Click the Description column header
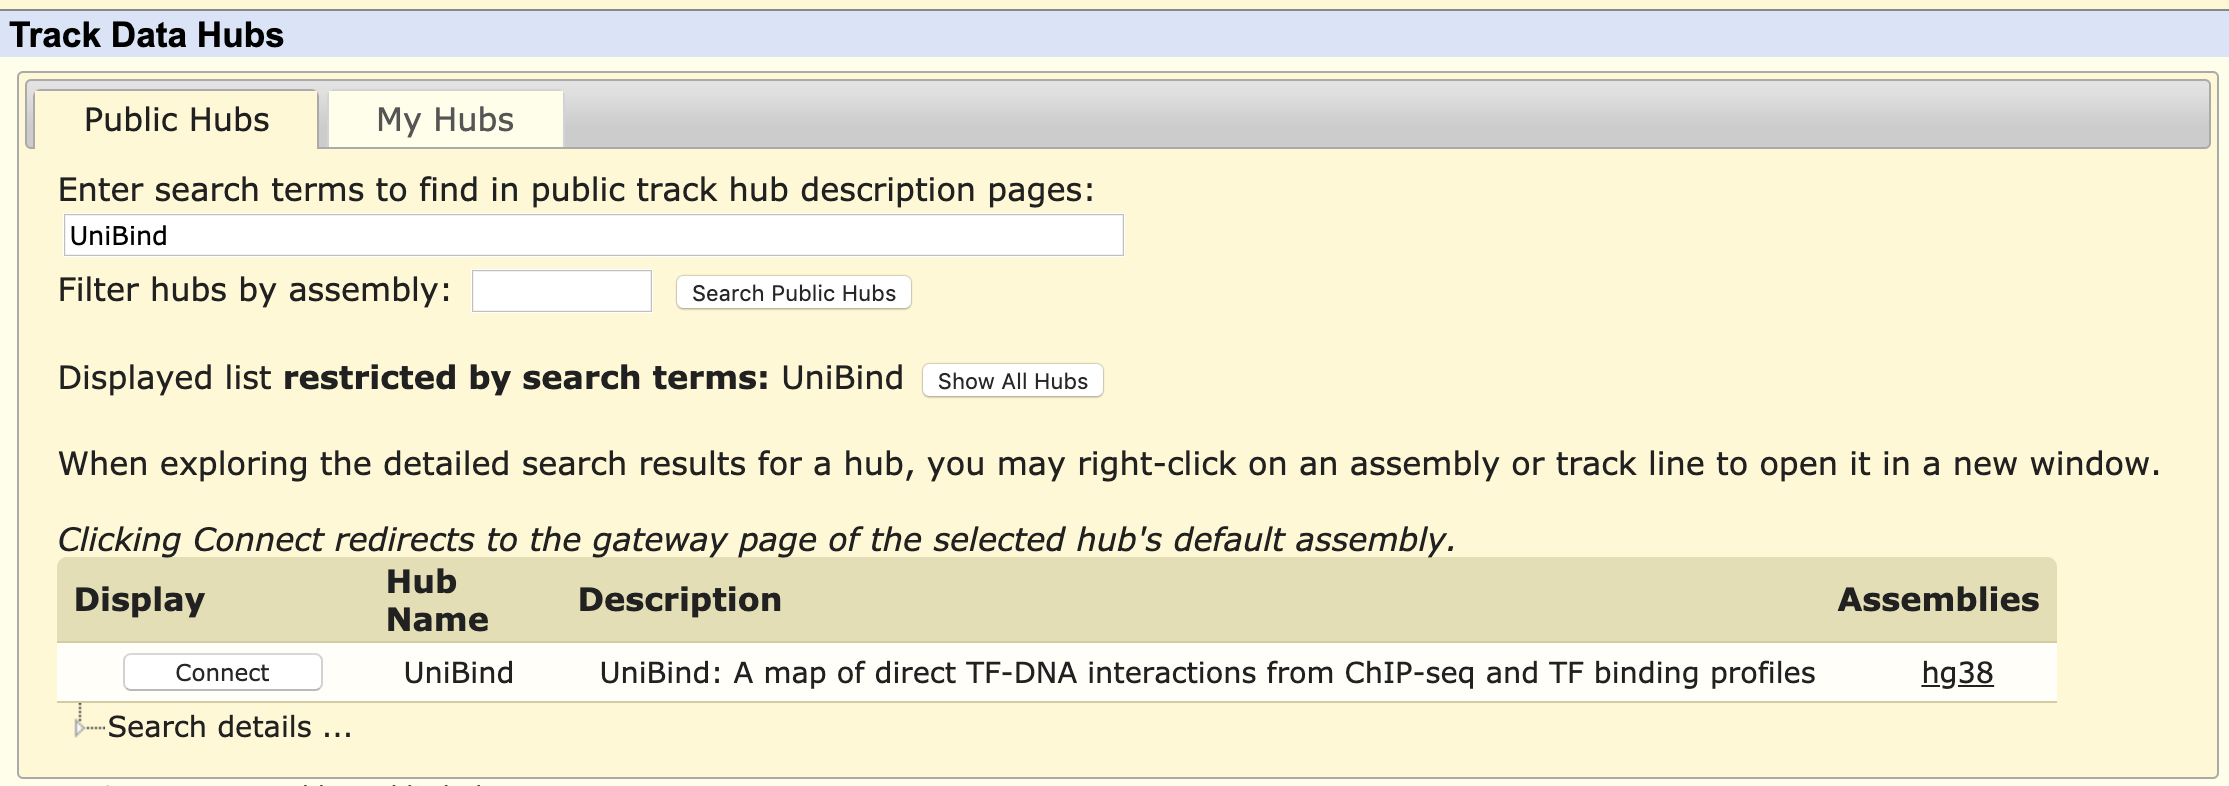Image resolution: width=2229 pixels, height=786 pixels. tap(680, 600)
